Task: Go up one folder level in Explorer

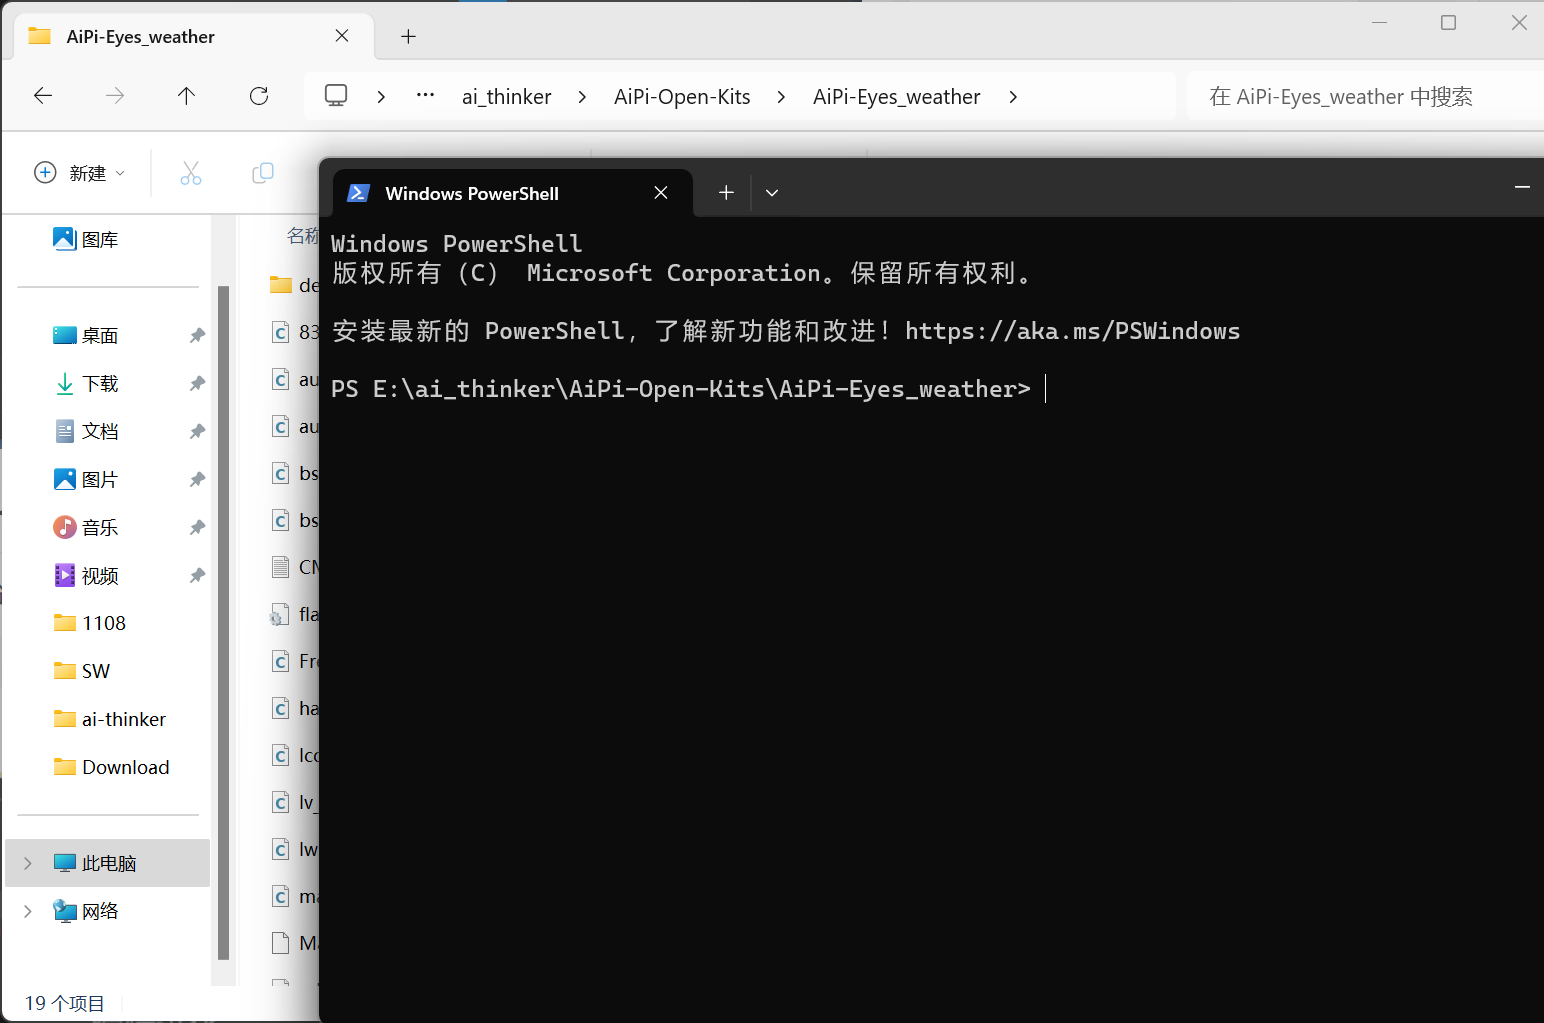Action: (x=186, y=96)
